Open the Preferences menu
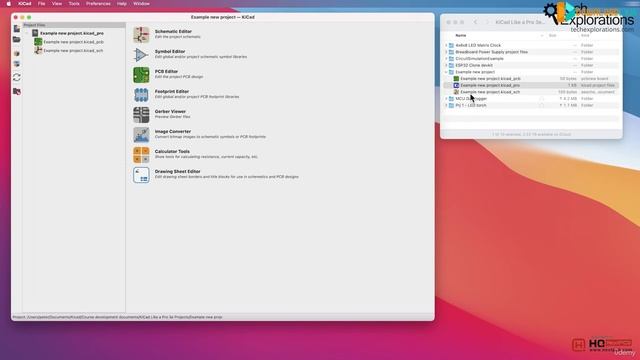This screenshot has width=640, height=360. pos(98,4)
